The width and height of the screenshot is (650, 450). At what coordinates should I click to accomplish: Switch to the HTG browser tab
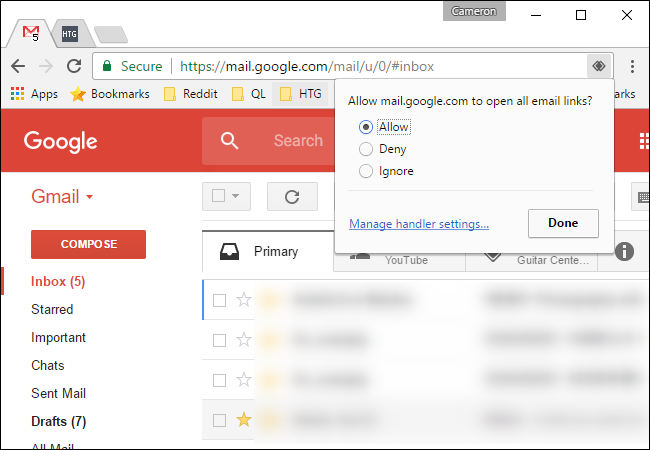70,34
